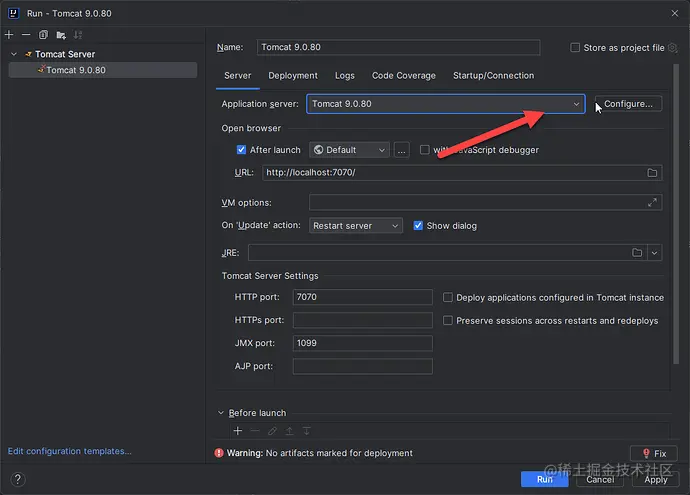This screenshot has width=690, height=495.
Task: Collapse the Before launch section
Action: [x=221, y=413]
